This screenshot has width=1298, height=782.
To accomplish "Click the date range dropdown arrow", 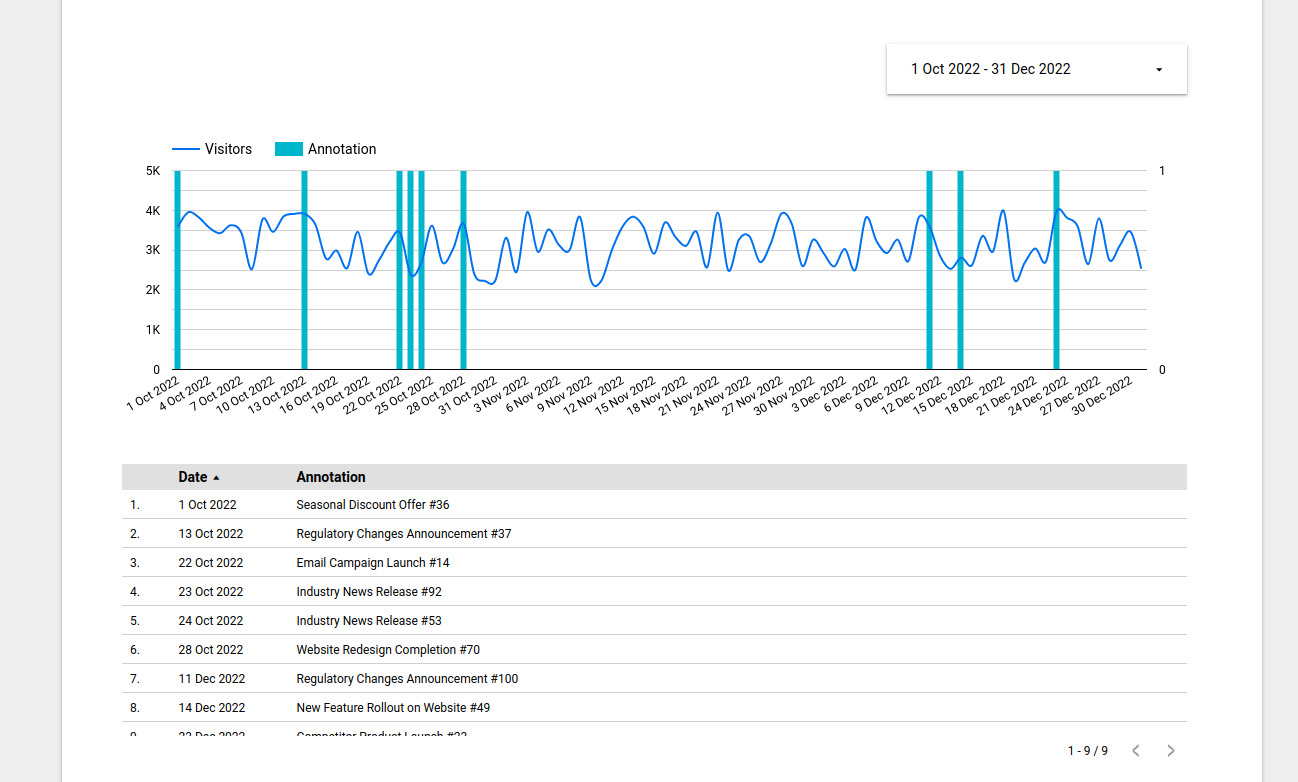I will pos(1159,70).
